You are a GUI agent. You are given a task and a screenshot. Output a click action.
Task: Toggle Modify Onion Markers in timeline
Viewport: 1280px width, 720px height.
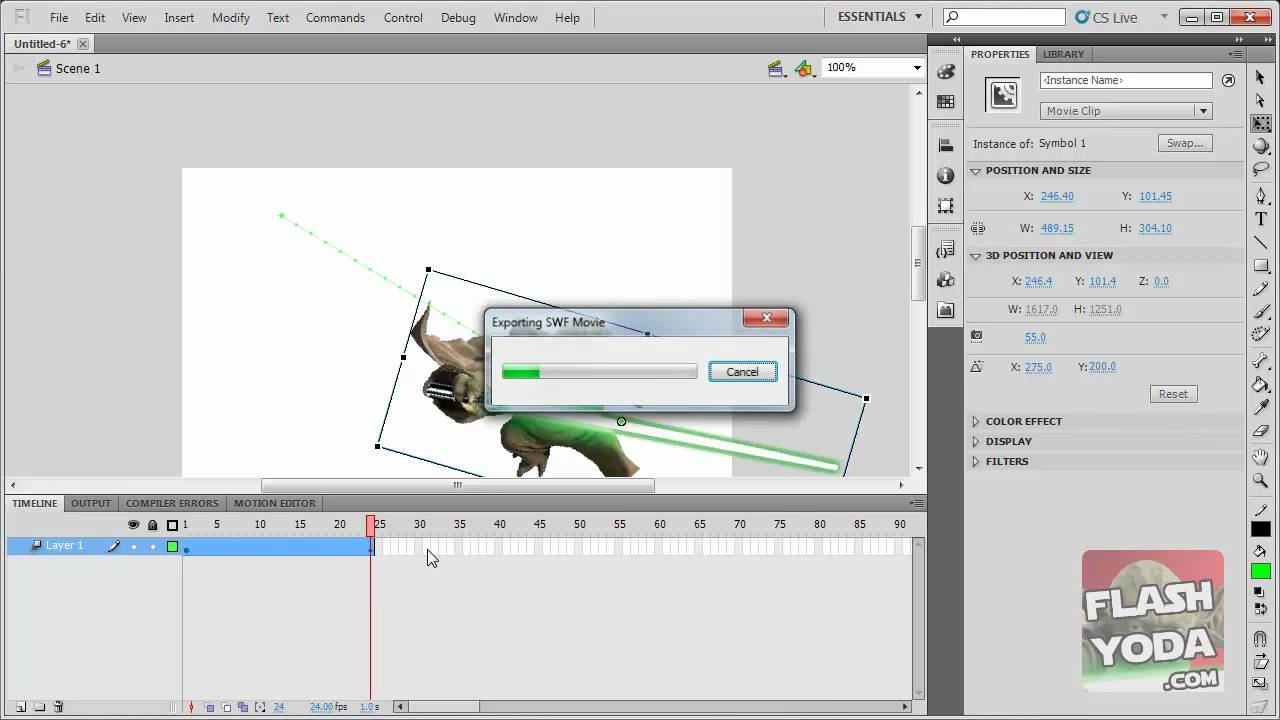click(260, 707)
